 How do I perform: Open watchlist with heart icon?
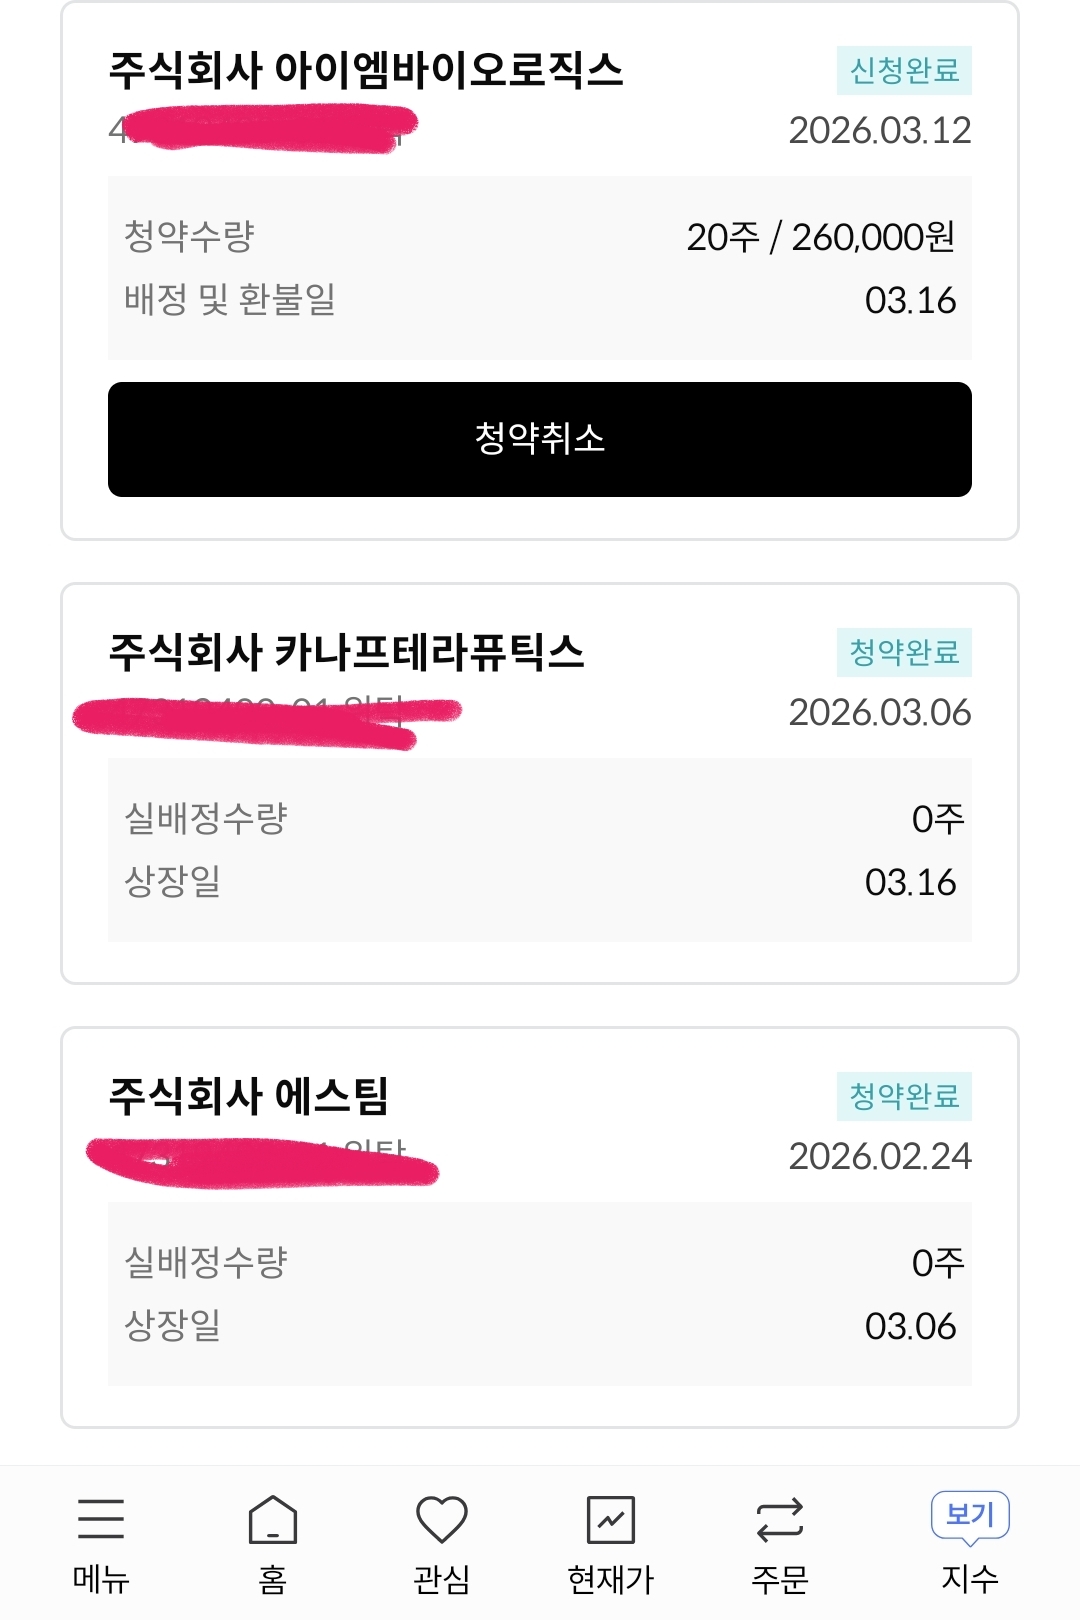pyautogui.click(x=441, y=1519)
